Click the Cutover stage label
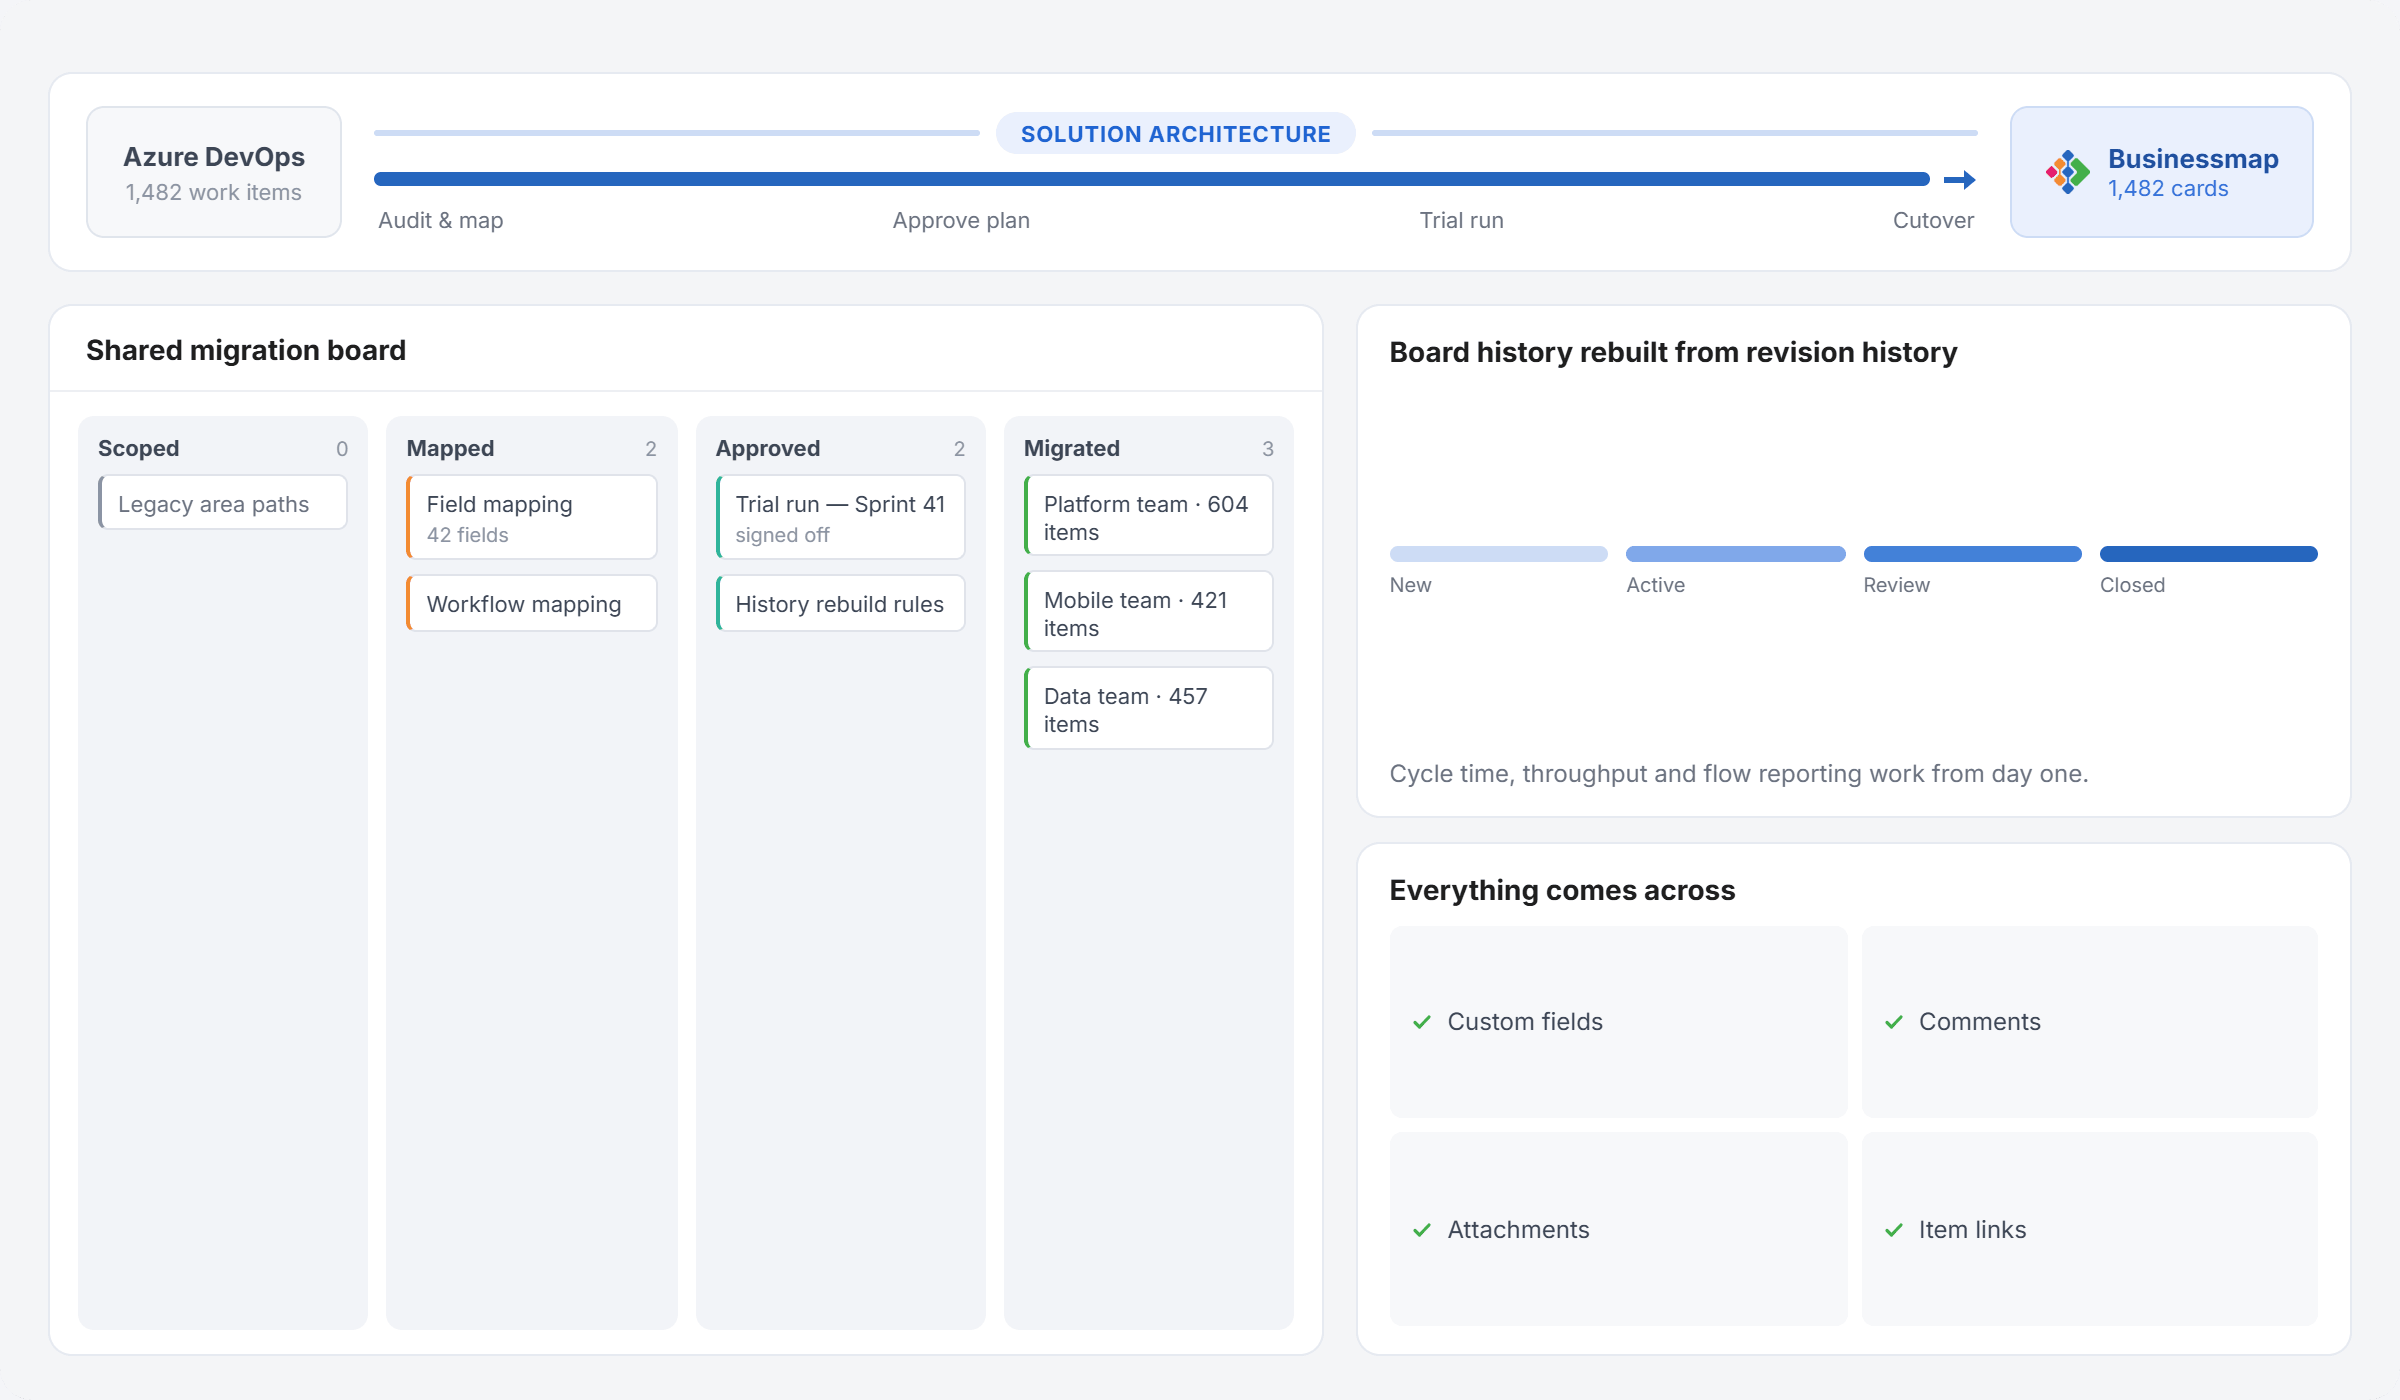This screenshot has width=2400, height=1400. 1933,220
